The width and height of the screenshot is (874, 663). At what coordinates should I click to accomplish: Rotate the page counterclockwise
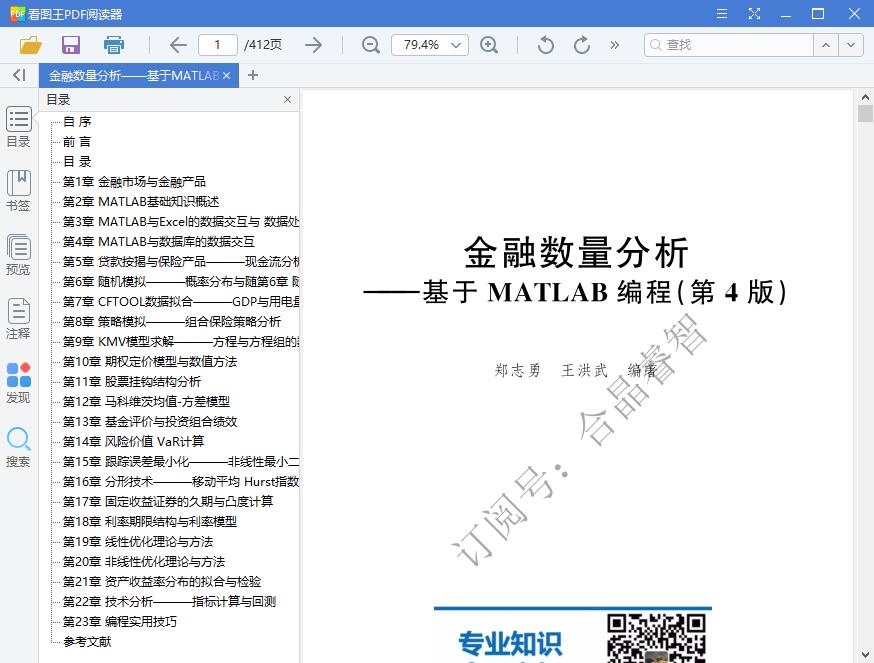click(546, 45)
